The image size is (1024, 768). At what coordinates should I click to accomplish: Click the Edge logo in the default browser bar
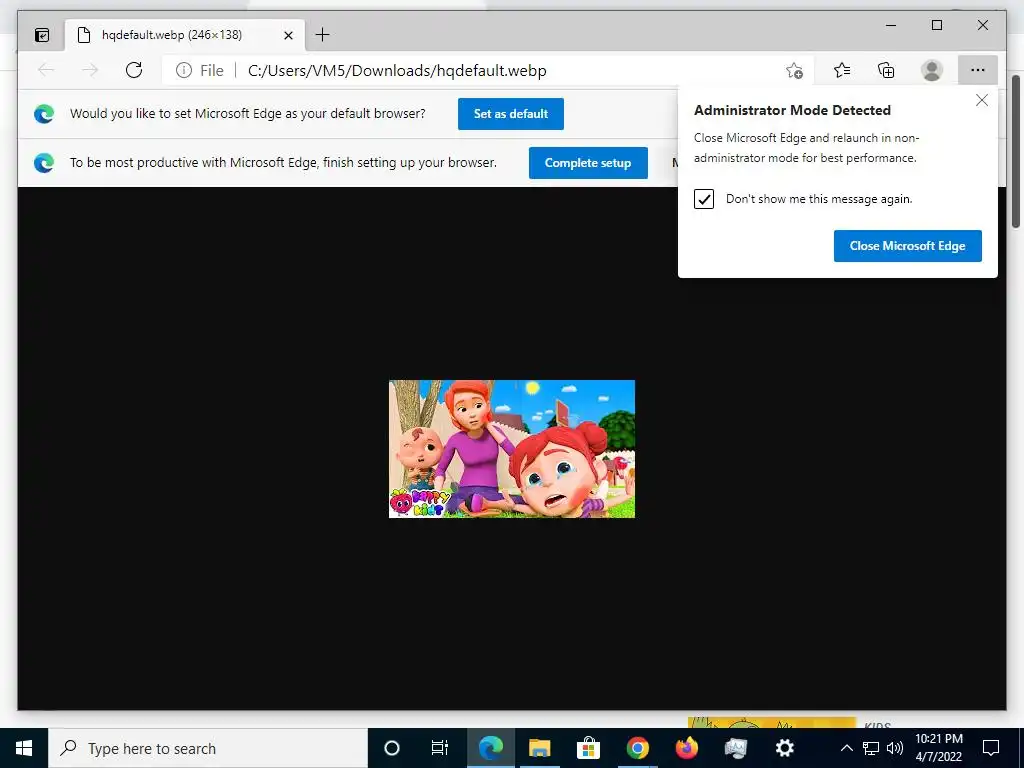click(x=44, y=114)
